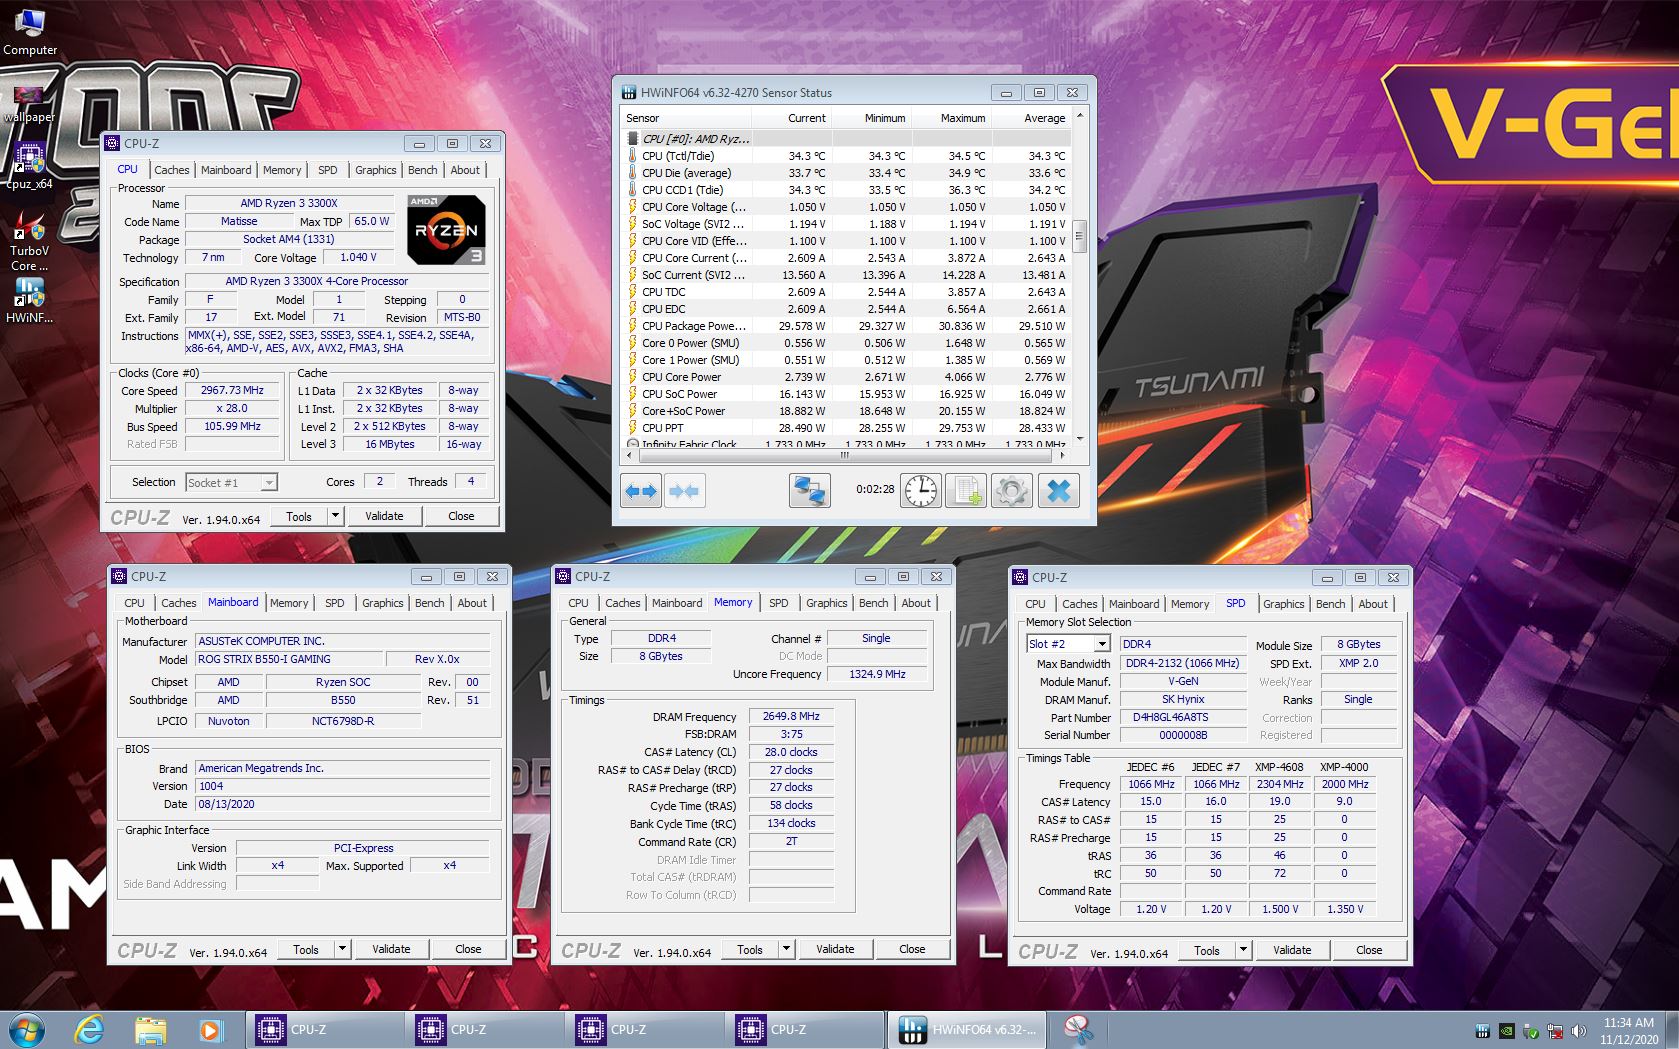Click the taskbar clock showing 11:34 AM

pyautogui.click(x=1629, y=1031)
